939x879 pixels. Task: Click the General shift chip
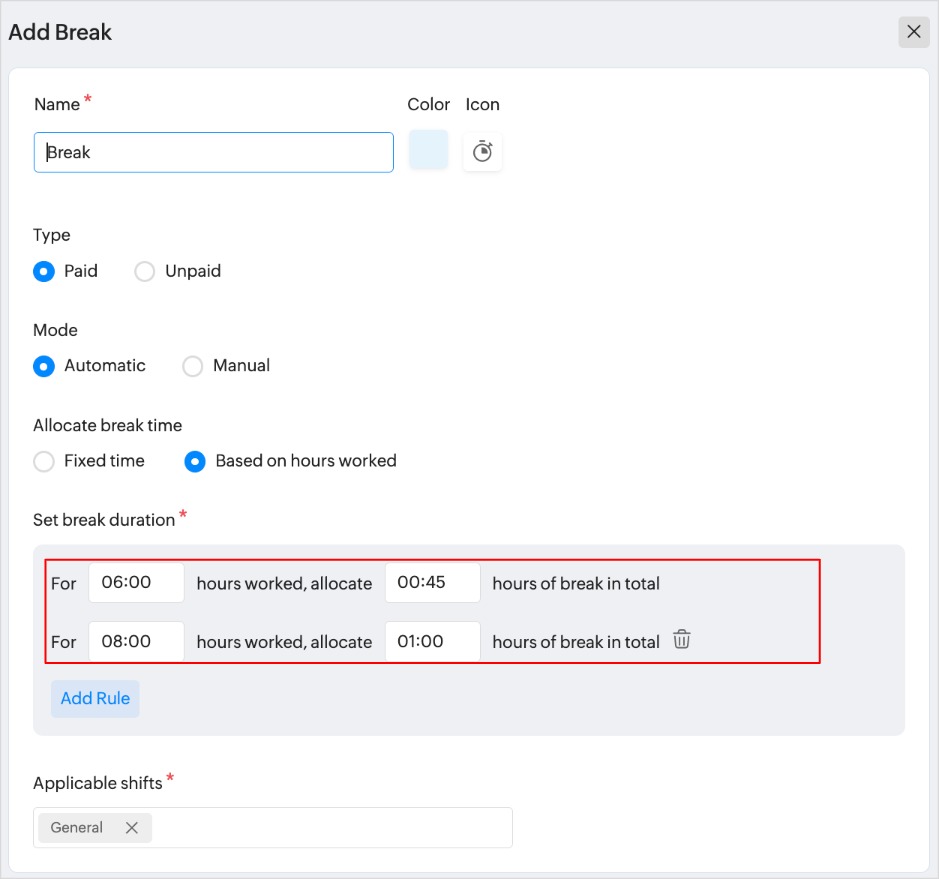click(77, 828)
